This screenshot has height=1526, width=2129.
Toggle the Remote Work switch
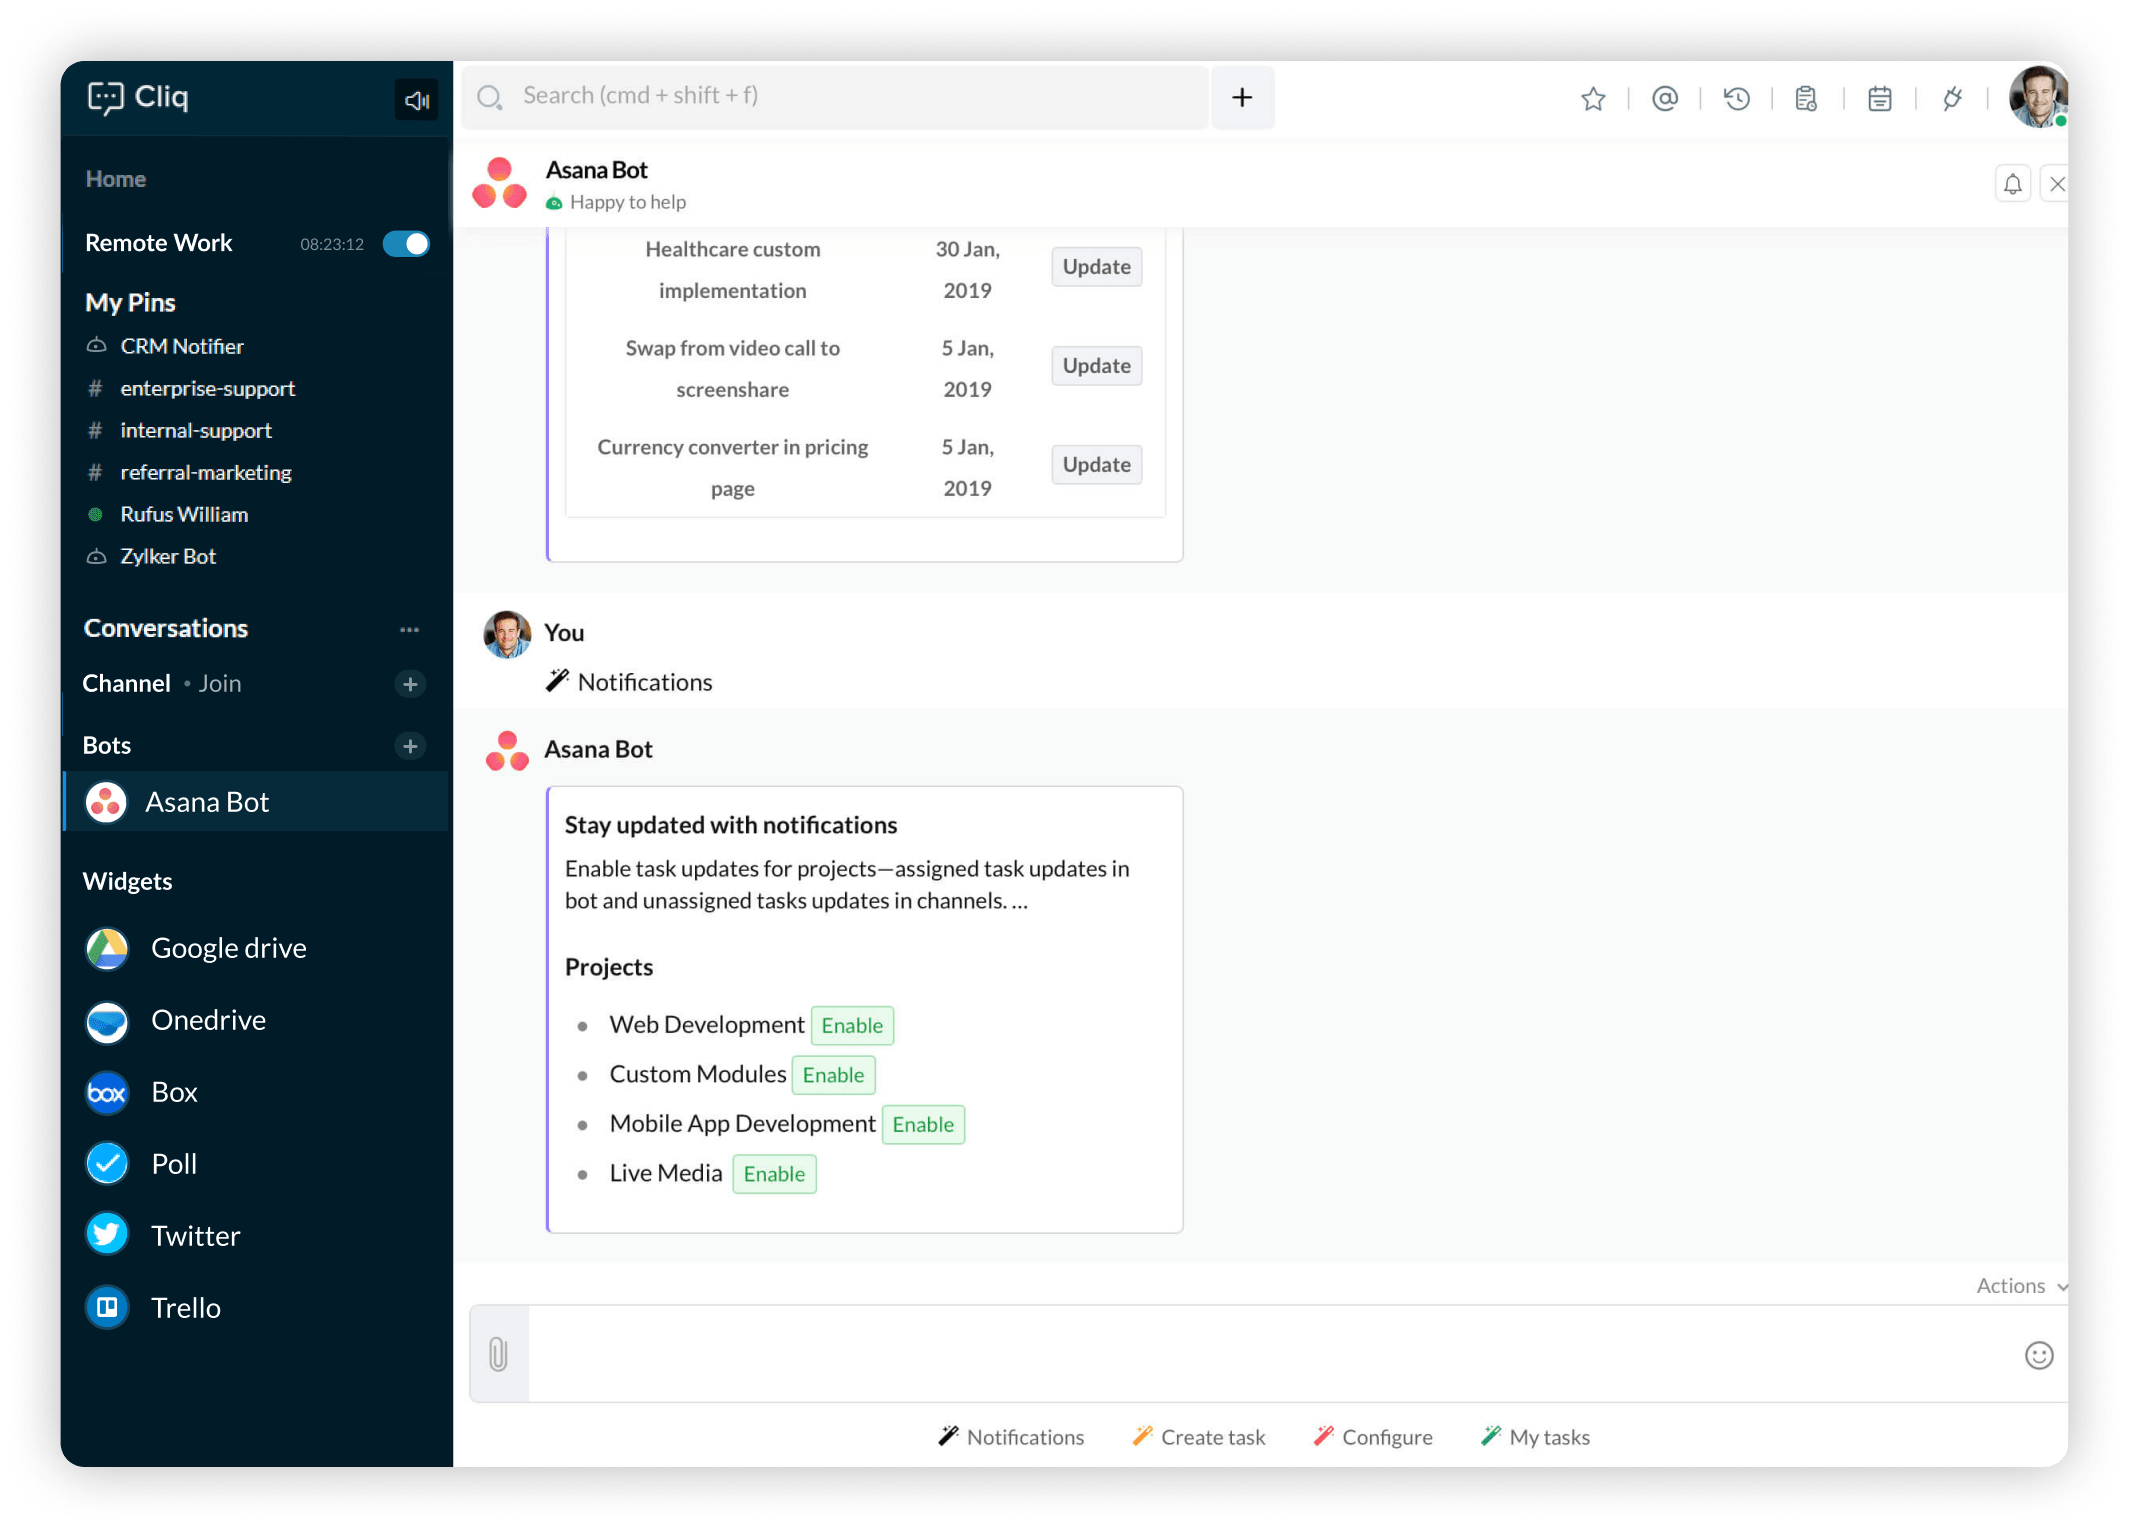pyautogui.click(x=406, y=244)
